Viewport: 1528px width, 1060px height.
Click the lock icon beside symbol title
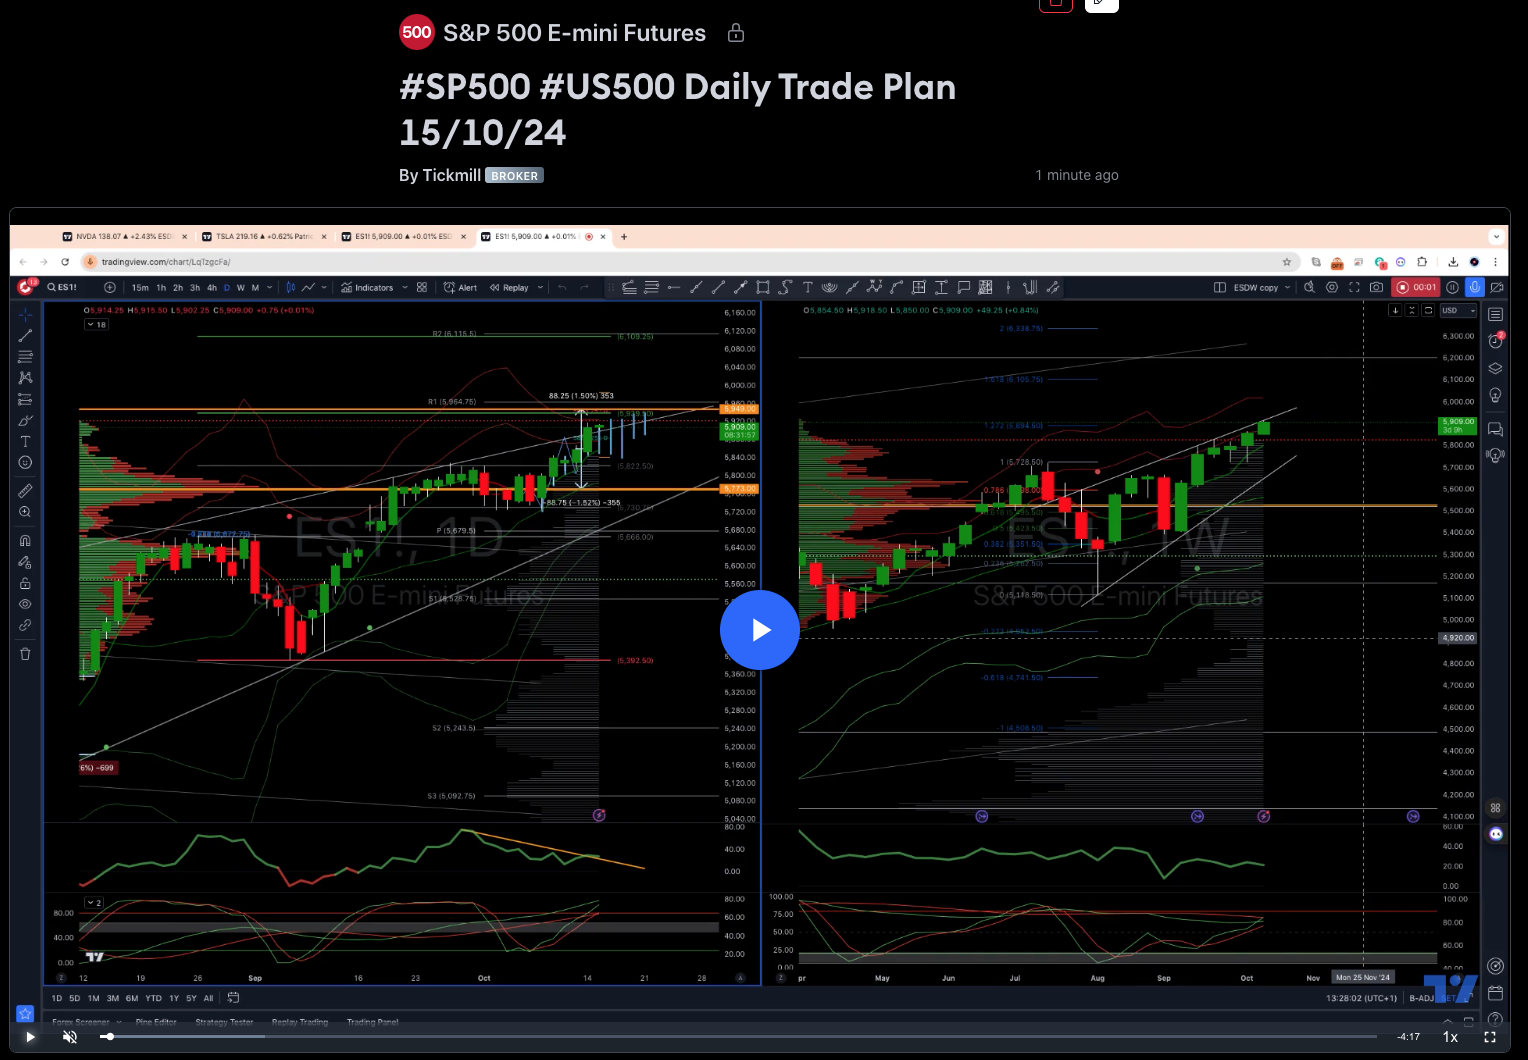(x=736, y=33)
